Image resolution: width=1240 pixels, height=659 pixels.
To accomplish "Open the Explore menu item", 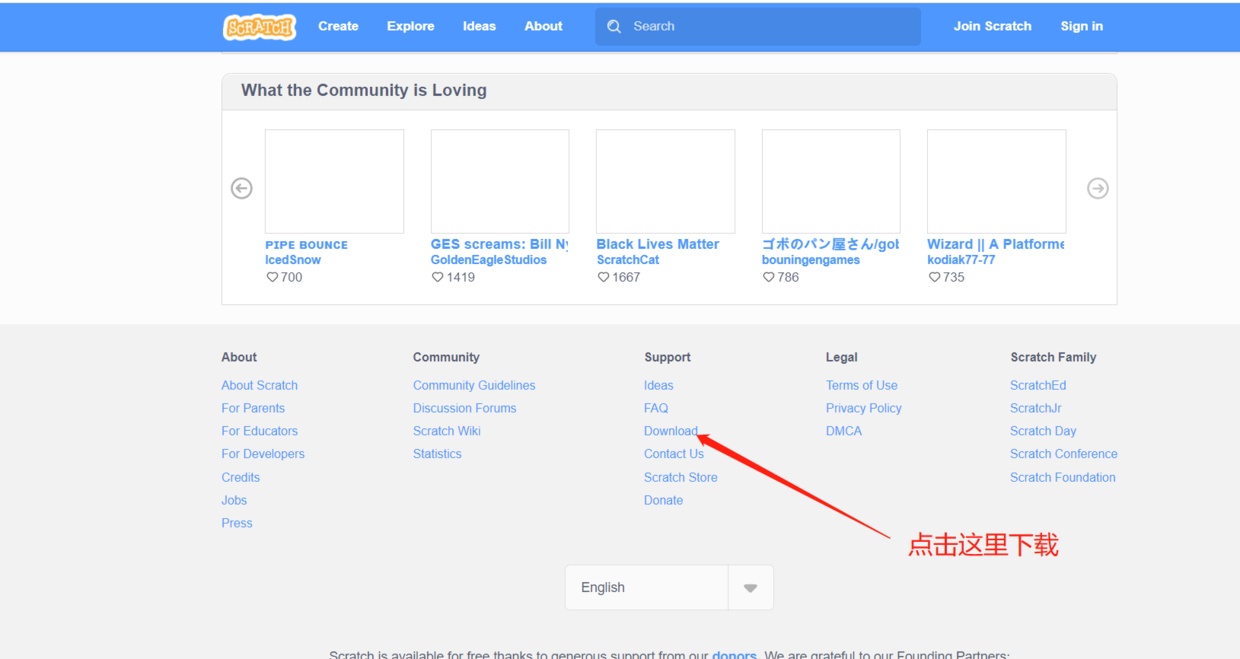I will [x=411, y=26].
